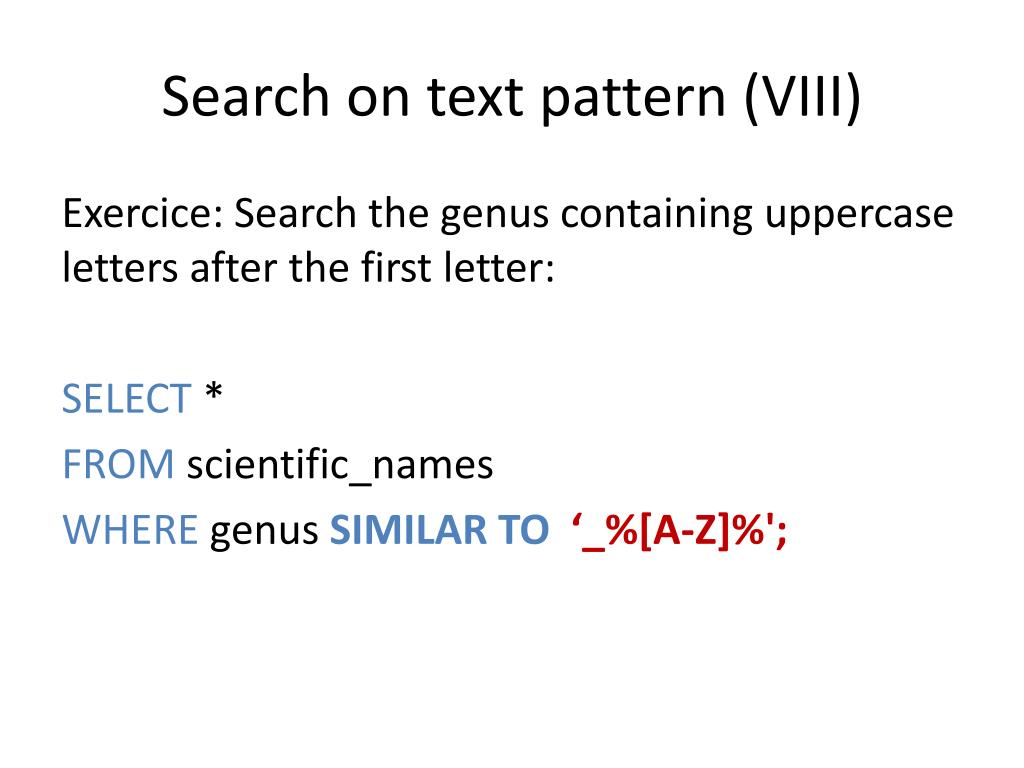The height and width of the screenshot is (768, 1024).
Task: Click the word 'genus' in the exercise sentence
Action: pyautogui.click(x=494, y=218)
